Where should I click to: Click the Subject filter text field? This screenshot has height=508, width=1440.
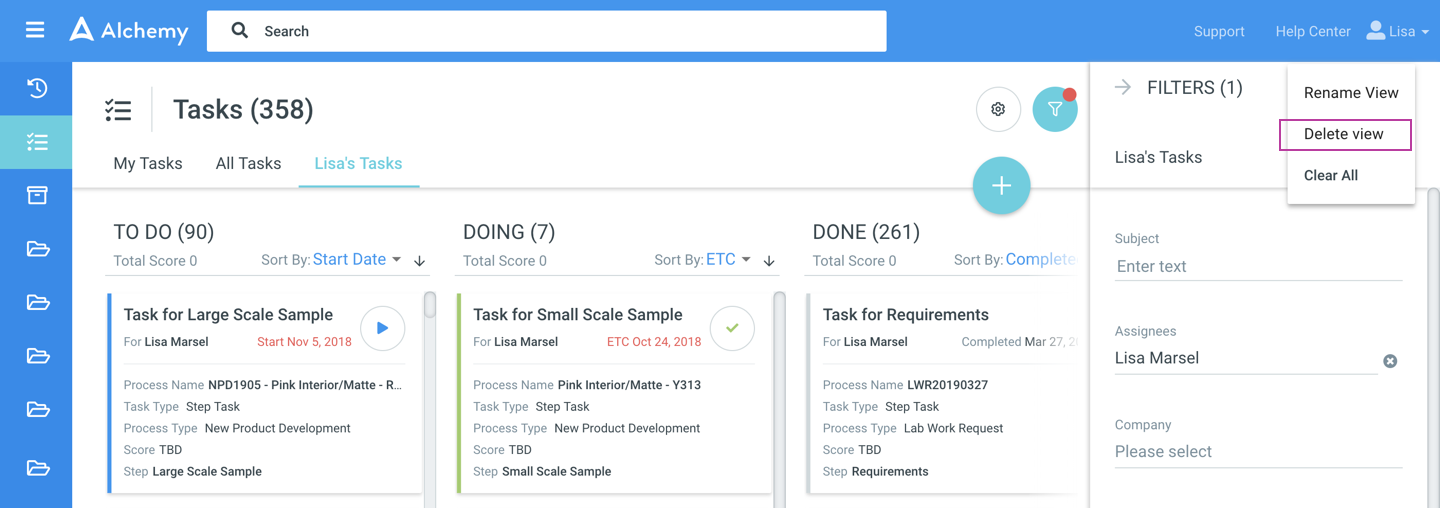pos(1258,267)
